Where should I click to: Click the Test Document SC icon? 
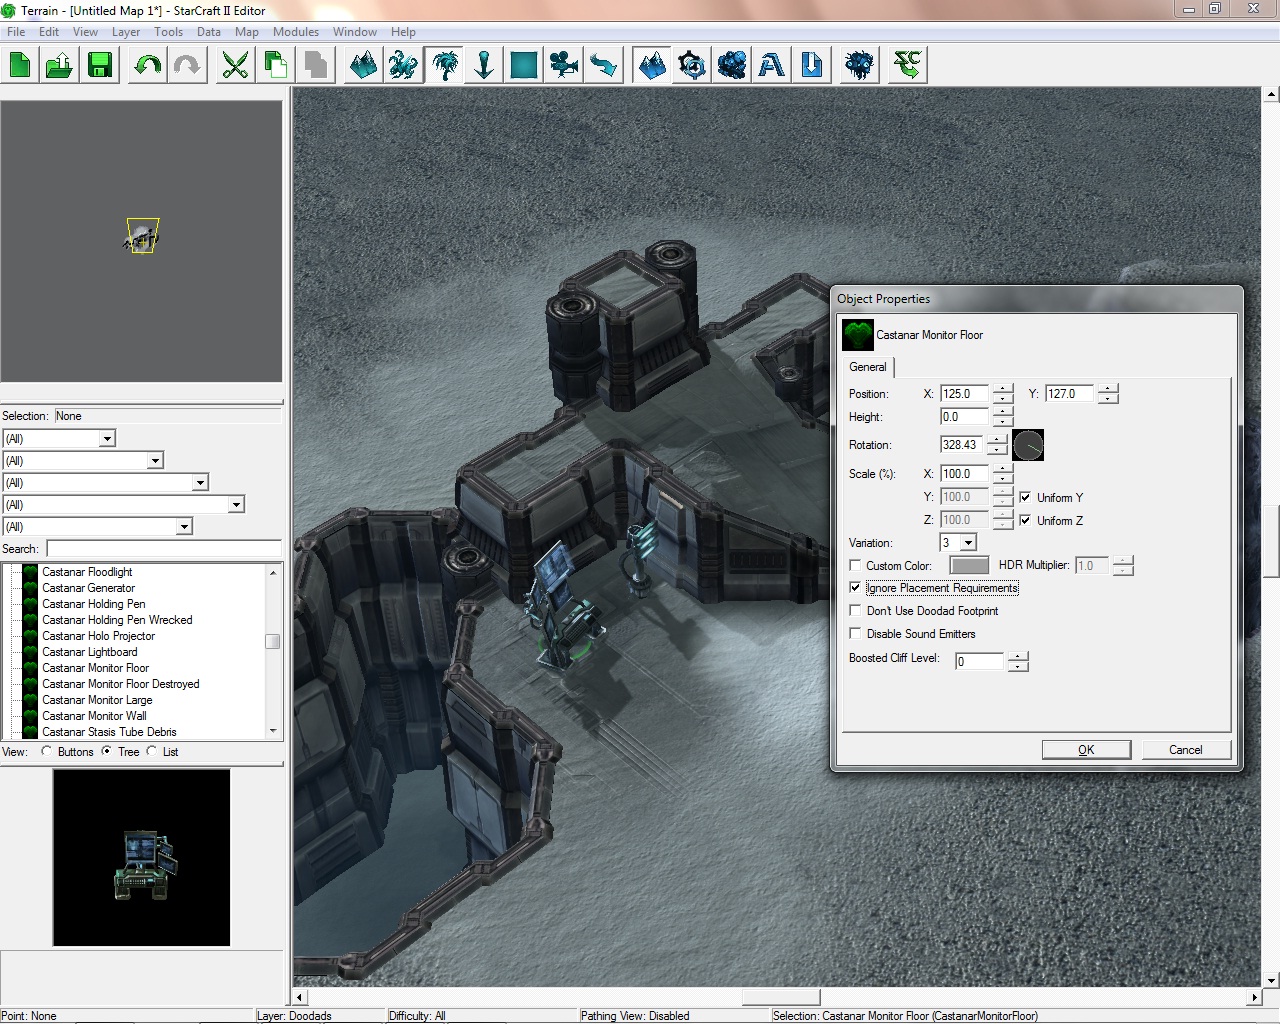[907, 66]
